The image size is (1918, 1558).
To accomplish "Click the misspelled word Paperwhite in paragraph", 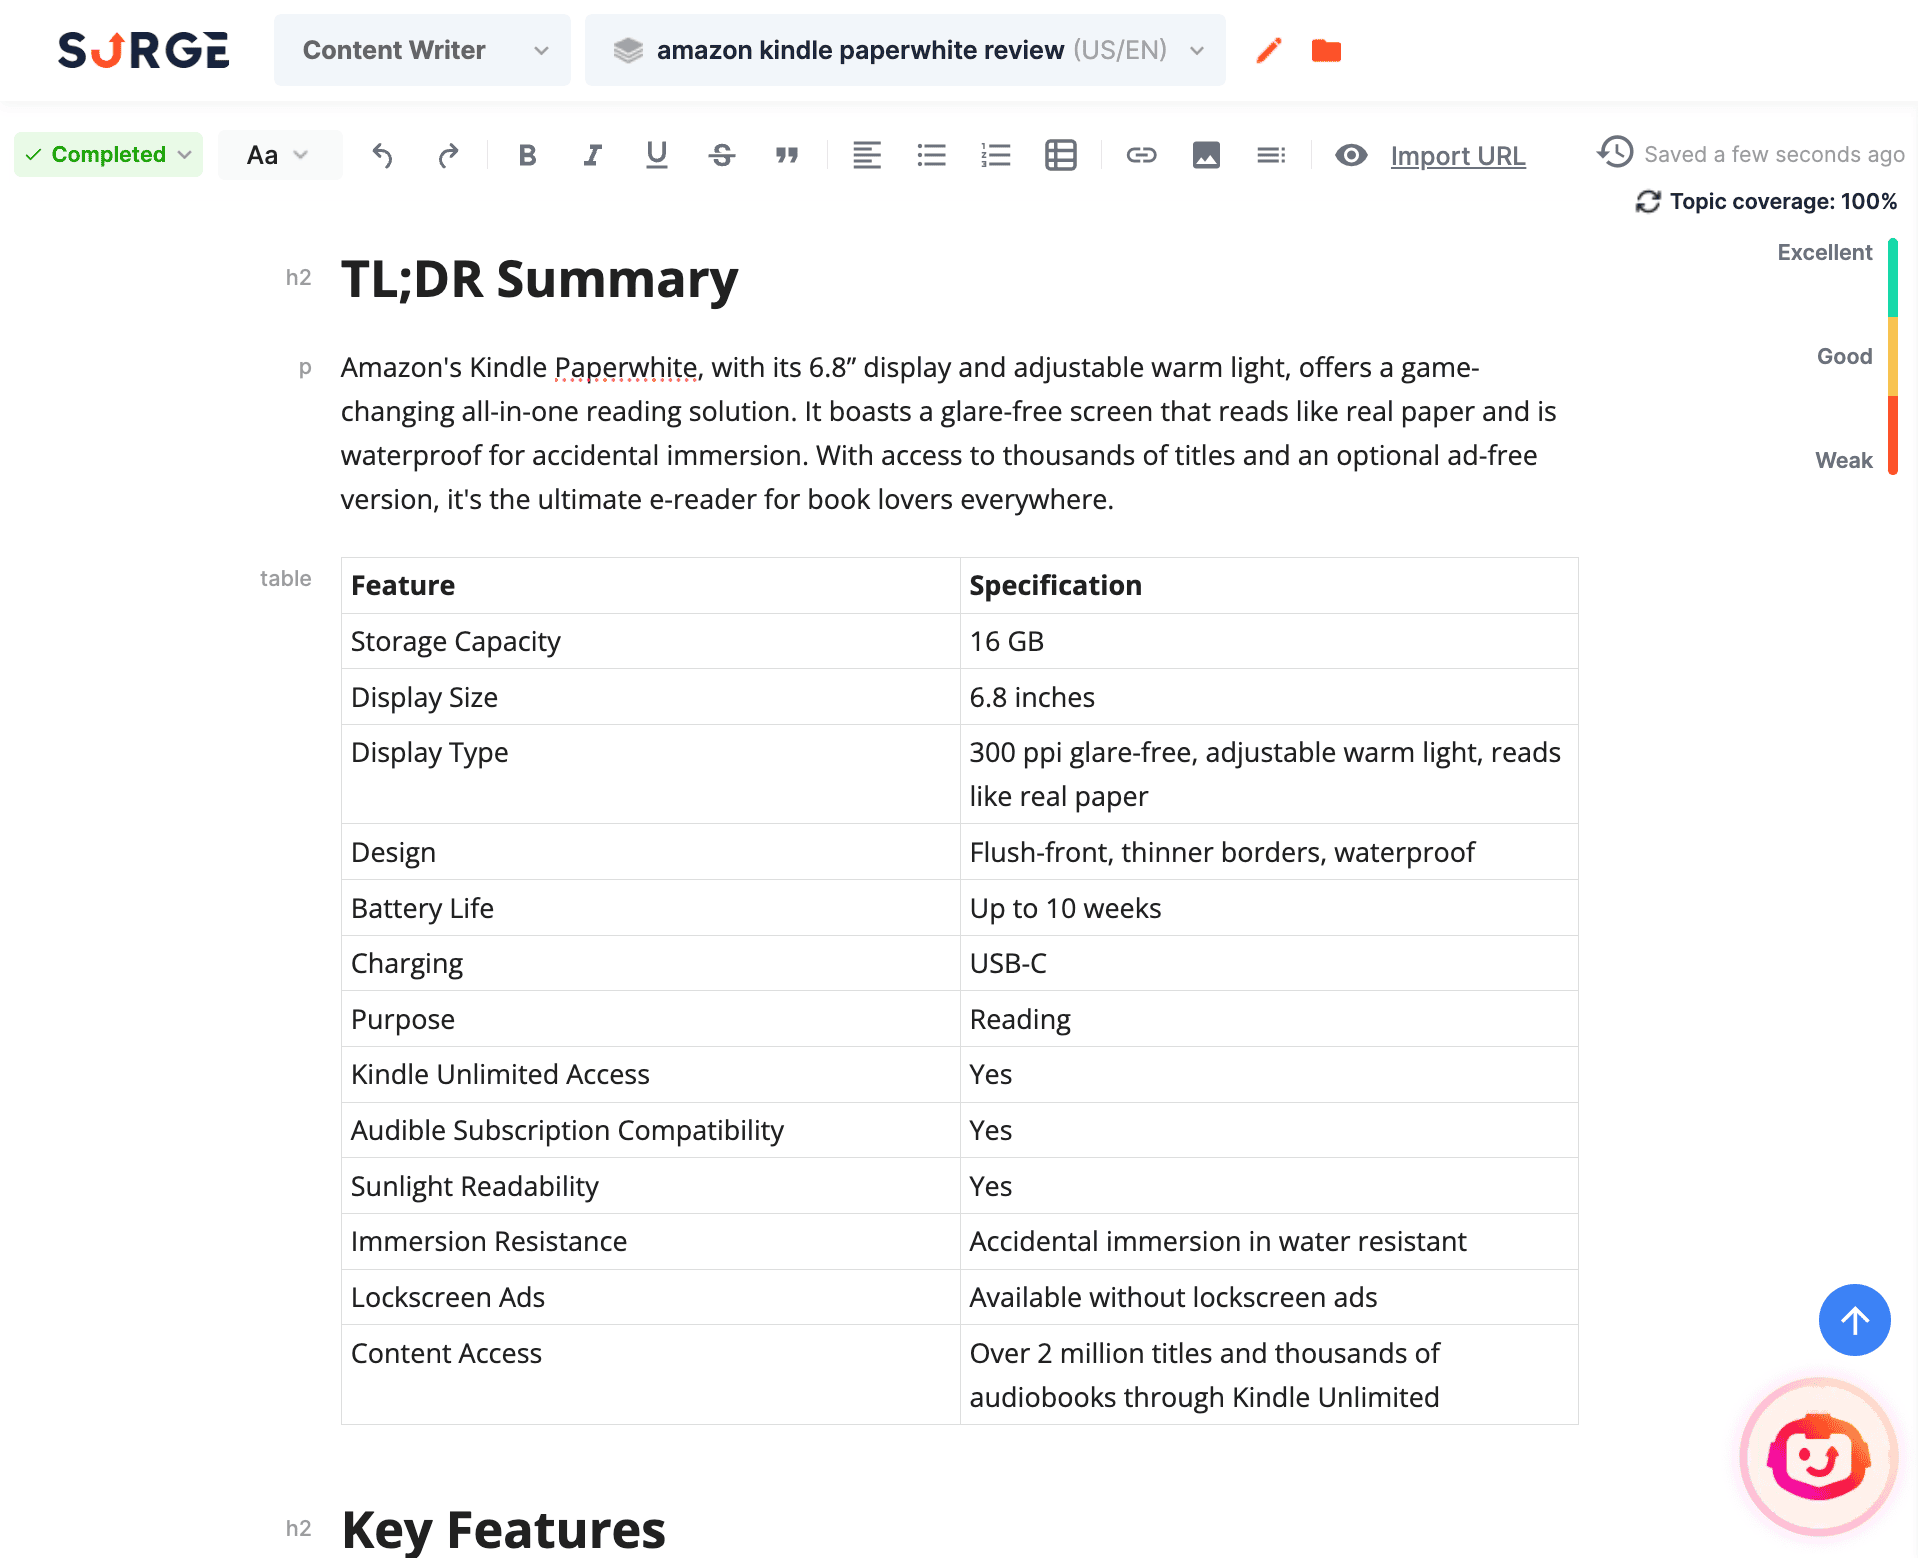I will tap(625, 368).
